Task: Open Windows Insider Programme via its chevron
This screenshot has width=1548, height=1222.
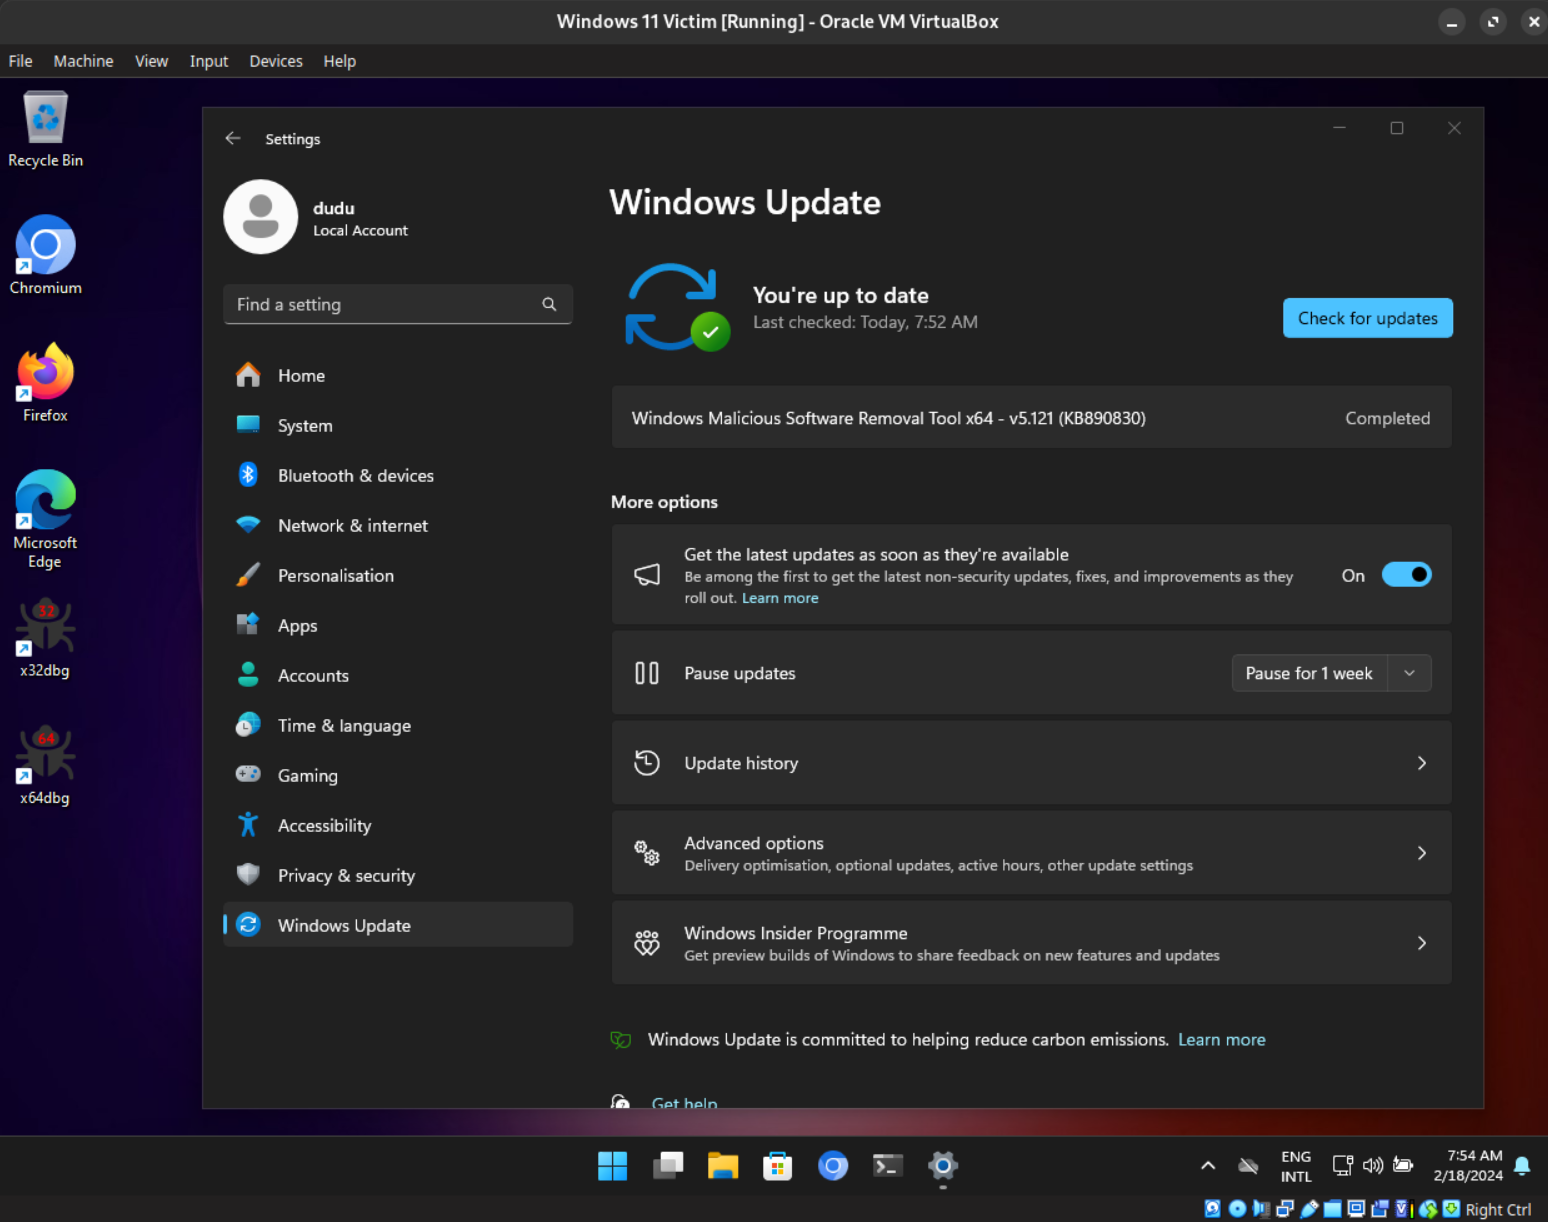Action: point(1421,943)
